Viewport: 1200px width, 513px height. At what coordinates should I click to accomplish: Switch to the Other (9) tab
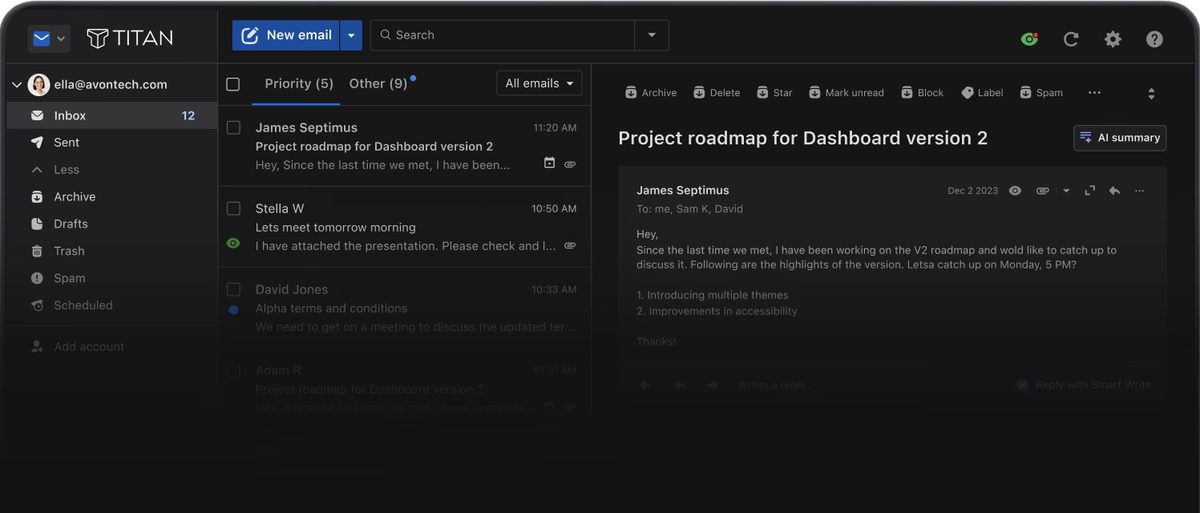[378, 84]
